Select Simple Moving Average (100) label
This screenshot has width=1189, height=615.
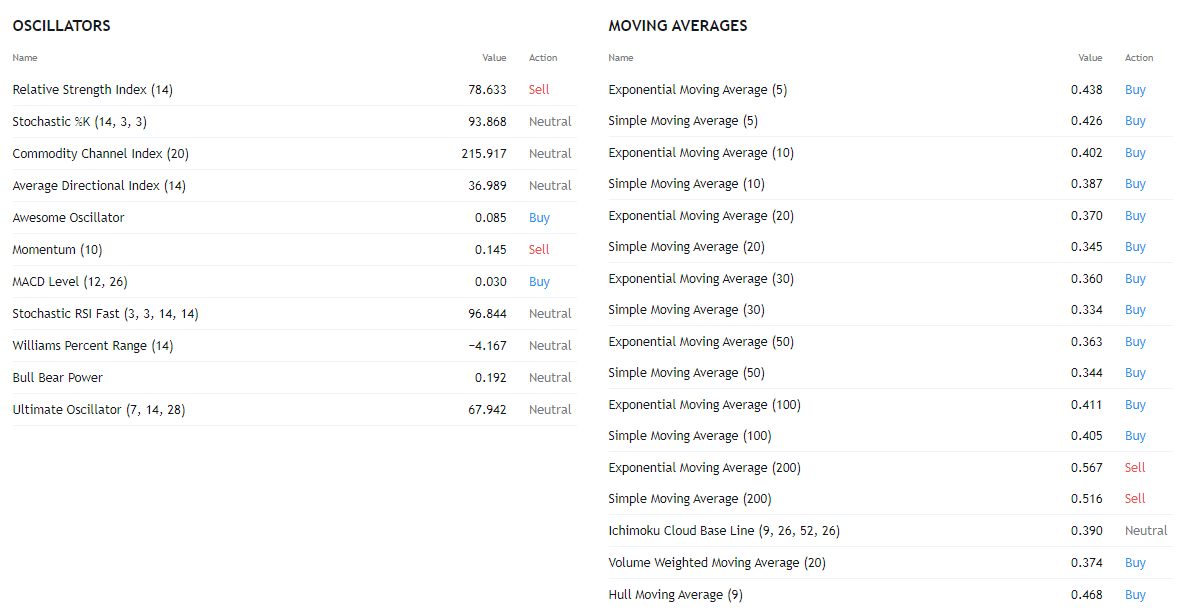[690, 435]
